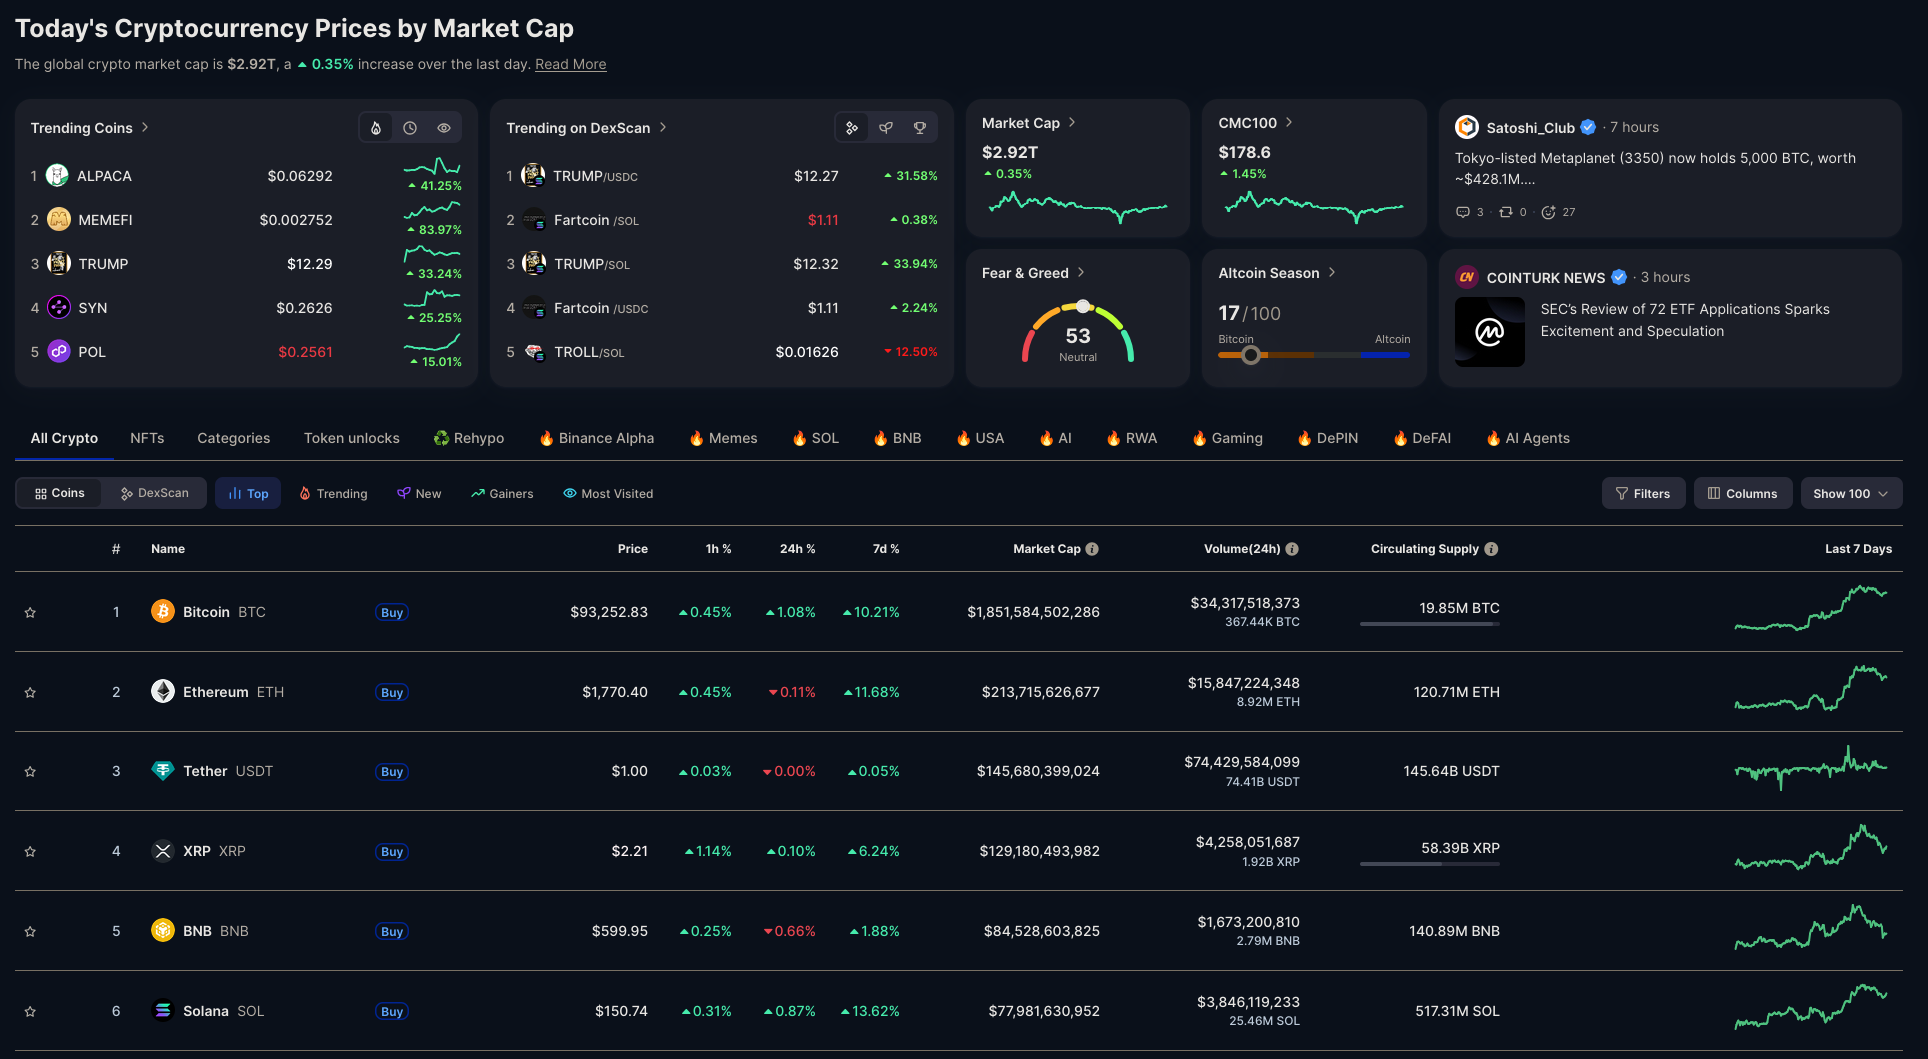
Task: Open CMC100 index details
Action: click(x=1256, y=123)
